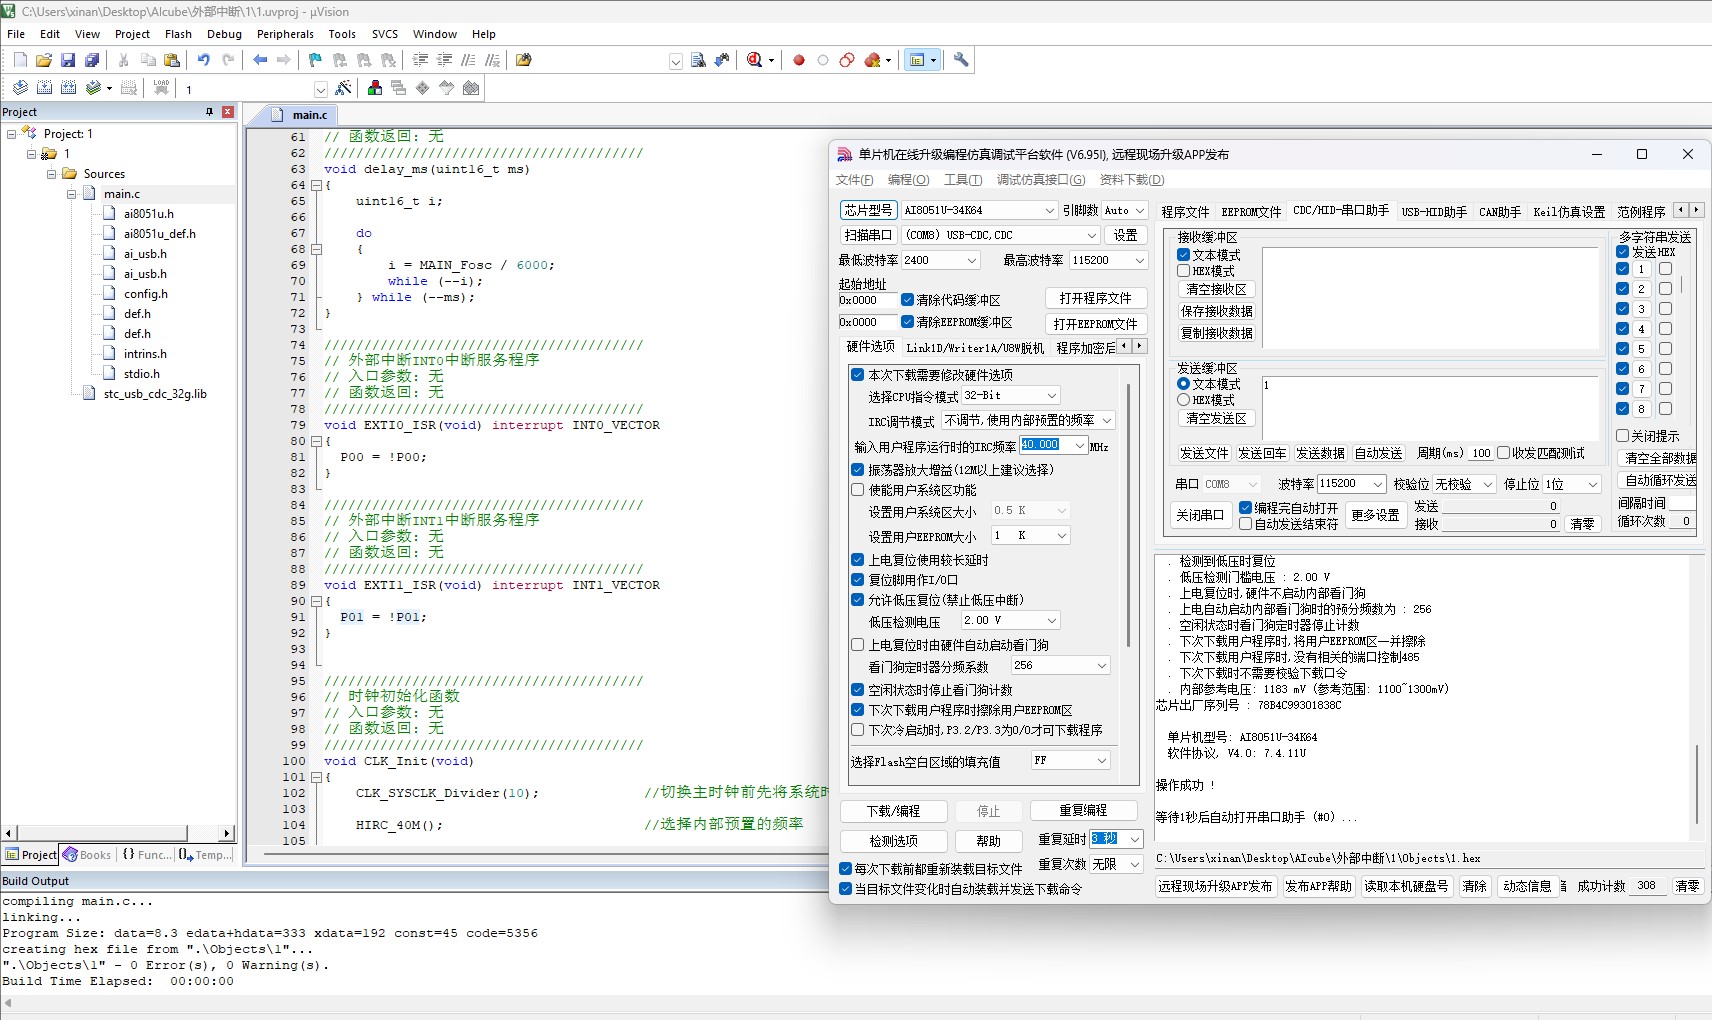1712x1020 pixels.
Task: Navigate backward with the blue left arrow
Action: point(260,60)
